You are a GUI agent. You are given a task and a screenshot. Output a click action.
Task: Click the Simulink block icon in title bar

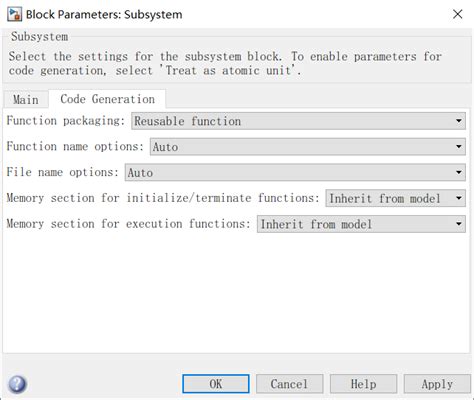[14, 14]
